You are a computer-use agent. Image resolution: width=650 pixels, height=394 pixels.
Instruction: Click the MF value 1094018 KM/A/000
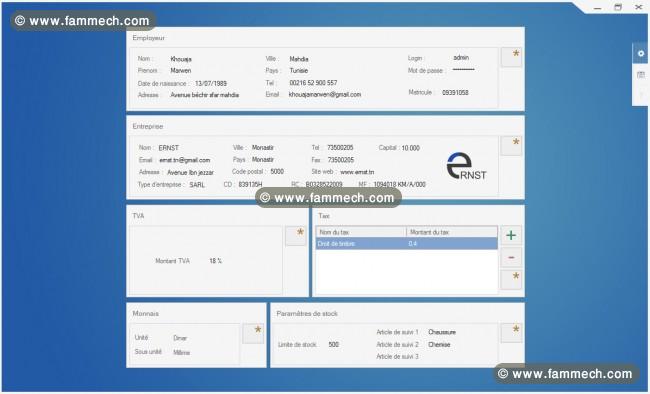coord(400,185)
